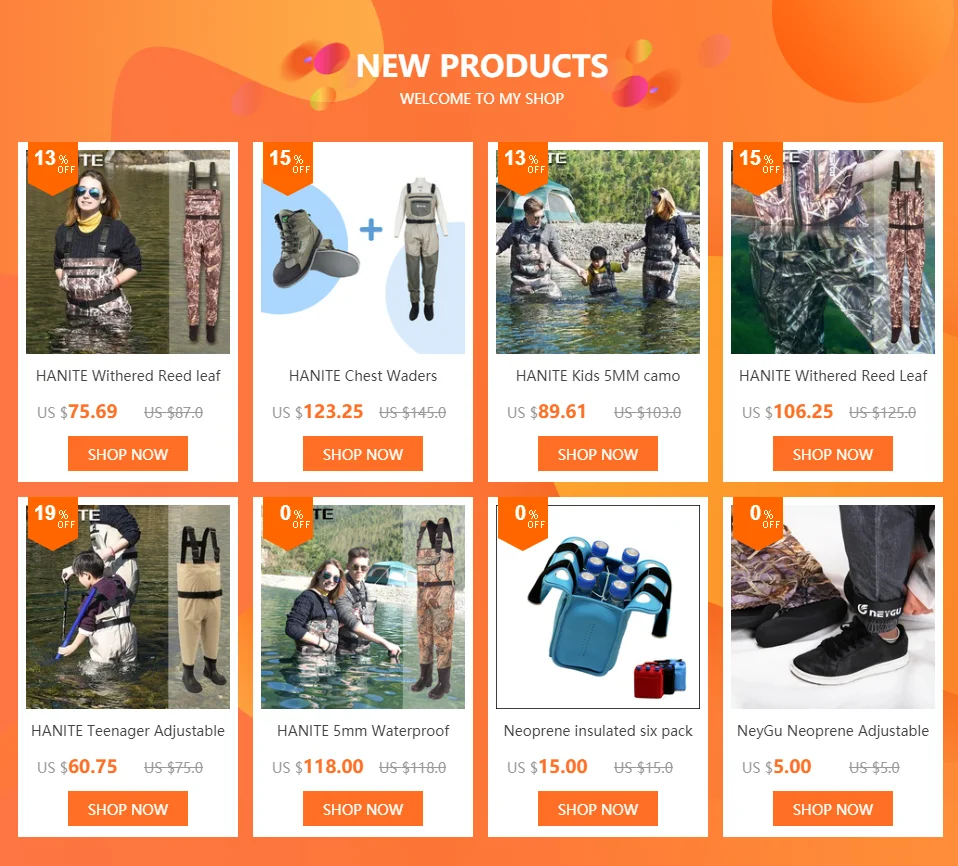This screenshot has width=958, height=866.
Task: Click 0% OFF badge on 5mm Waterproof waders
Action: pos(288,523)
